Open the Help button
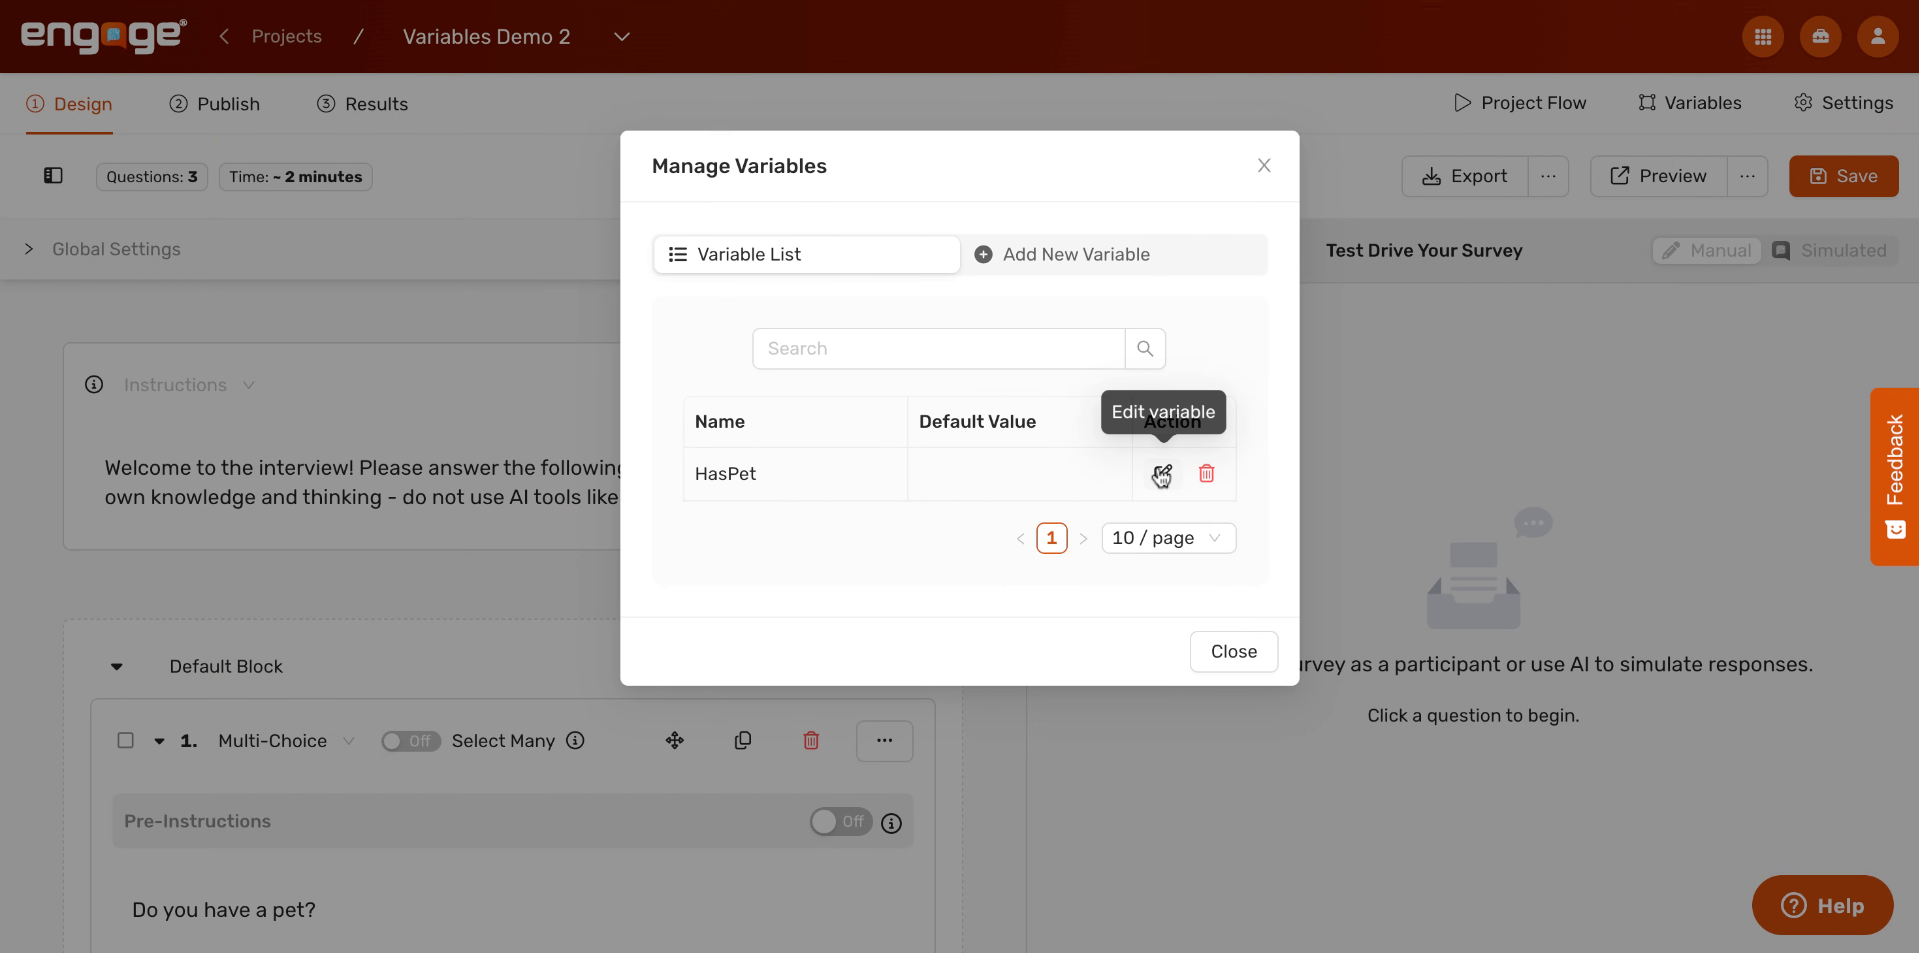The image size is (1919, 953). tap(1822, 906)
